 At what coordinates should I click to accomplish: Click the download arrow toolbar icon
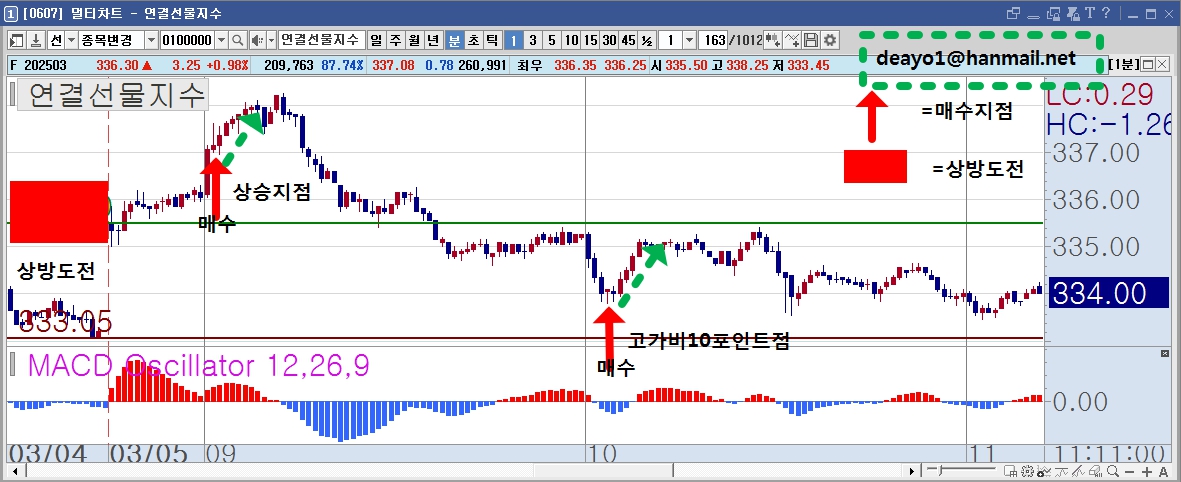36,40
